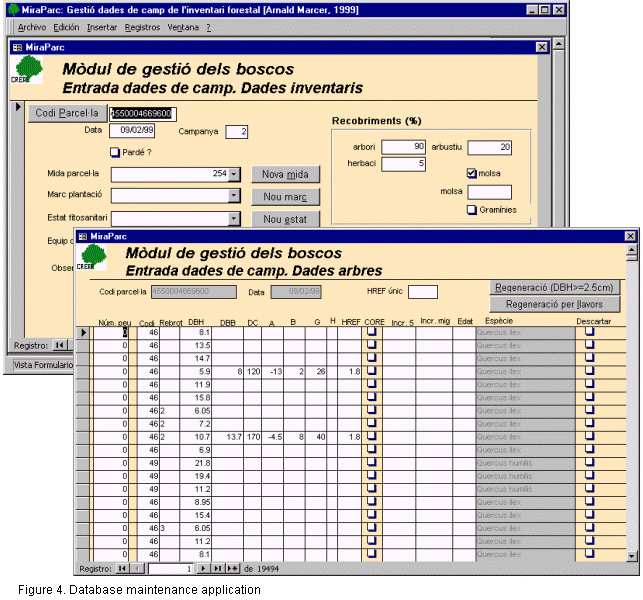The image size is (643, 600).
Task: Open the Edición menu
Action: click(x=66, y=27)
